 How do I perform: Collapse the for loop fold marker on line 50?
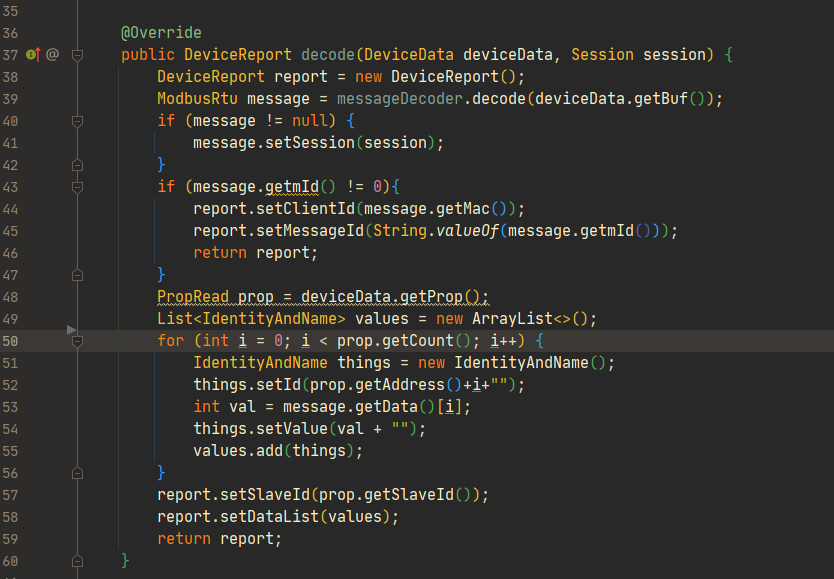point(77,341)
